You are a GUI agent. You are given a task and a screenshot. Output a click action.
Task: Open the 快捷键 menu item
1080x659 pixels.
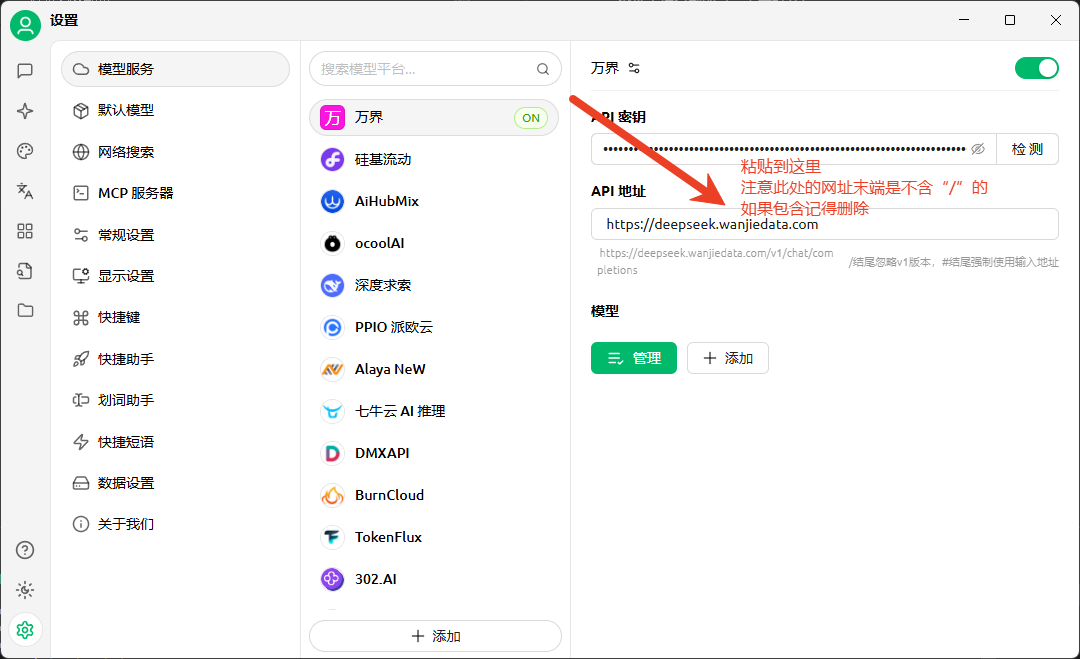click(x=176, y=317)
